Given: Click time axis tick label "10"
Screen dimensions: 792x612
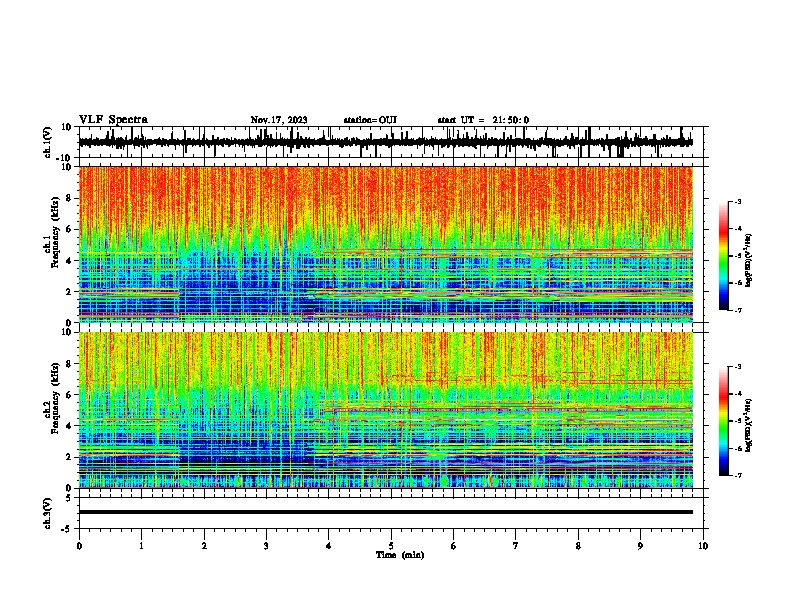Looking at the screenshot, I should pyautogui.click(x=703, y=546).
